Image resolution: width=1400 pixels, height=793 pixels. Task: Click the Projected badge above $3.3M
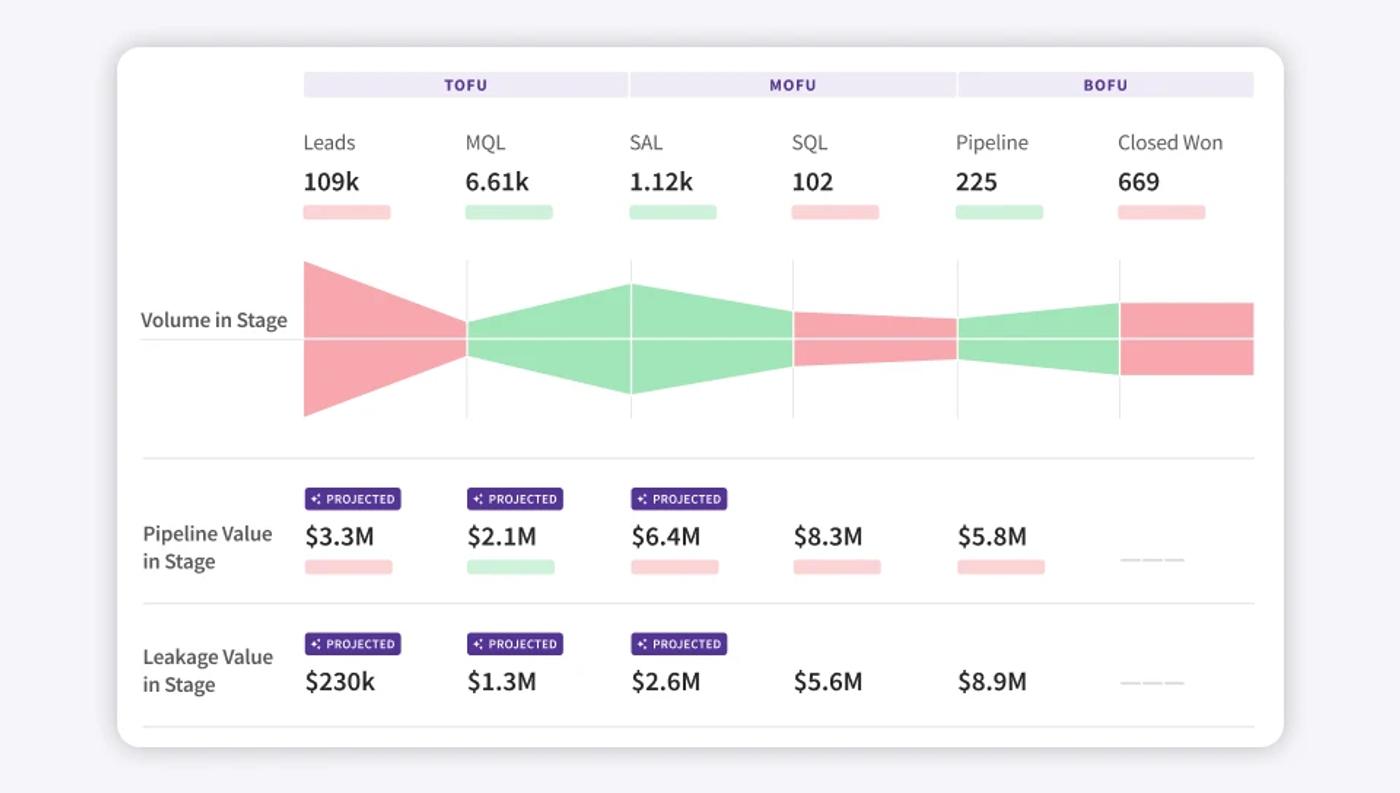tap(353, 499)
